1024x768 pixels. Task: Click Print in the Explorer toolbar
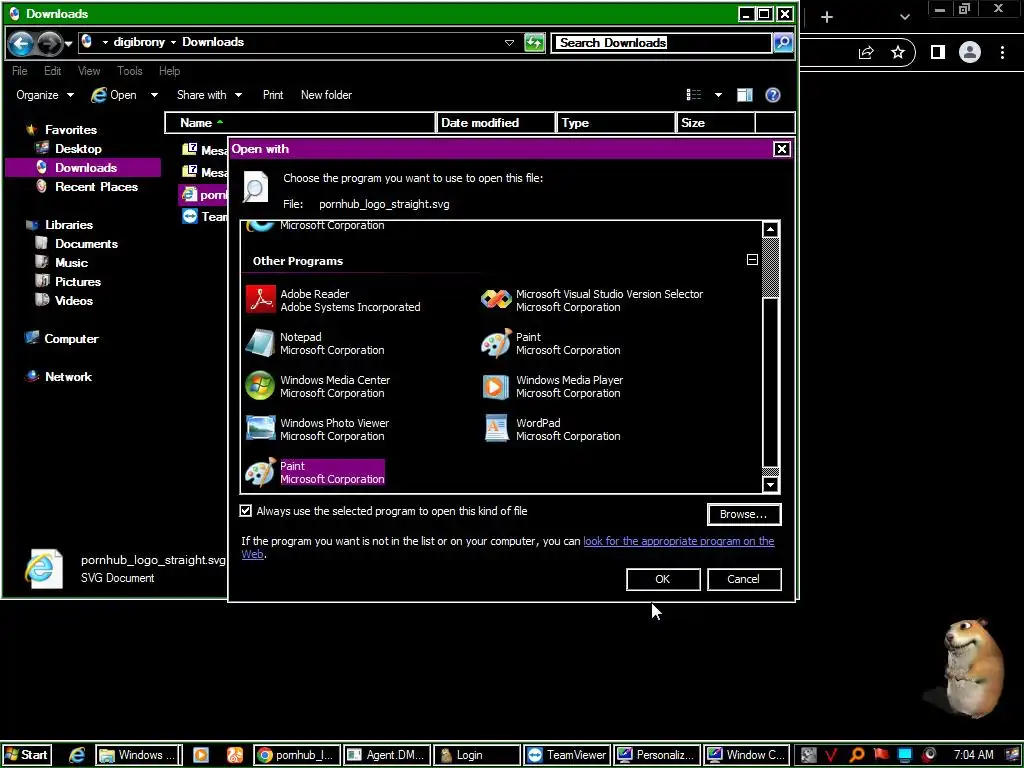(273, 95)
